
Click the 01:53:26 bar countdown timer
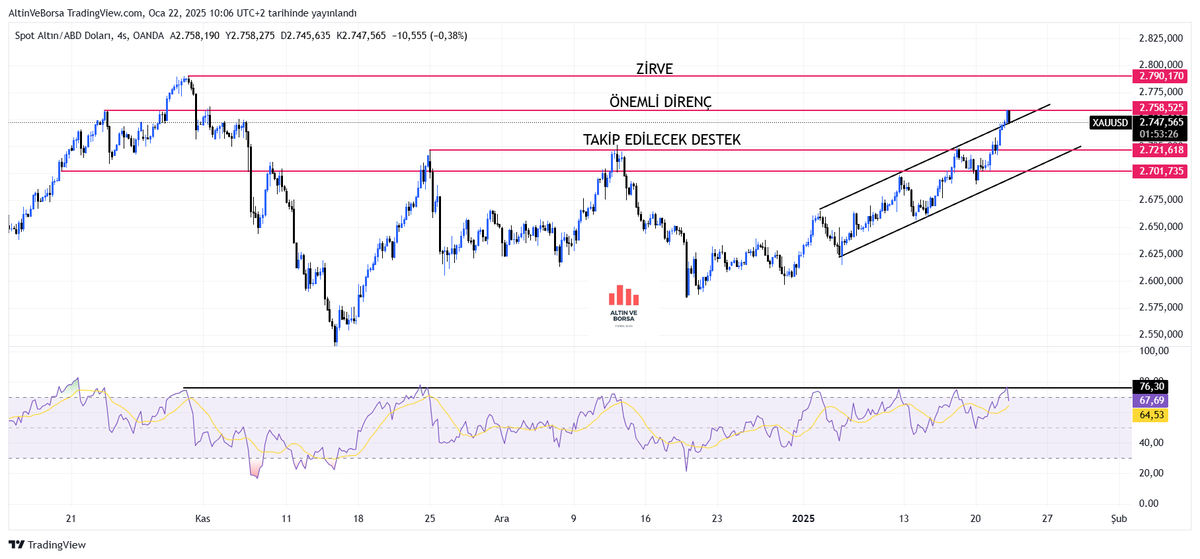pos(1157,134)
